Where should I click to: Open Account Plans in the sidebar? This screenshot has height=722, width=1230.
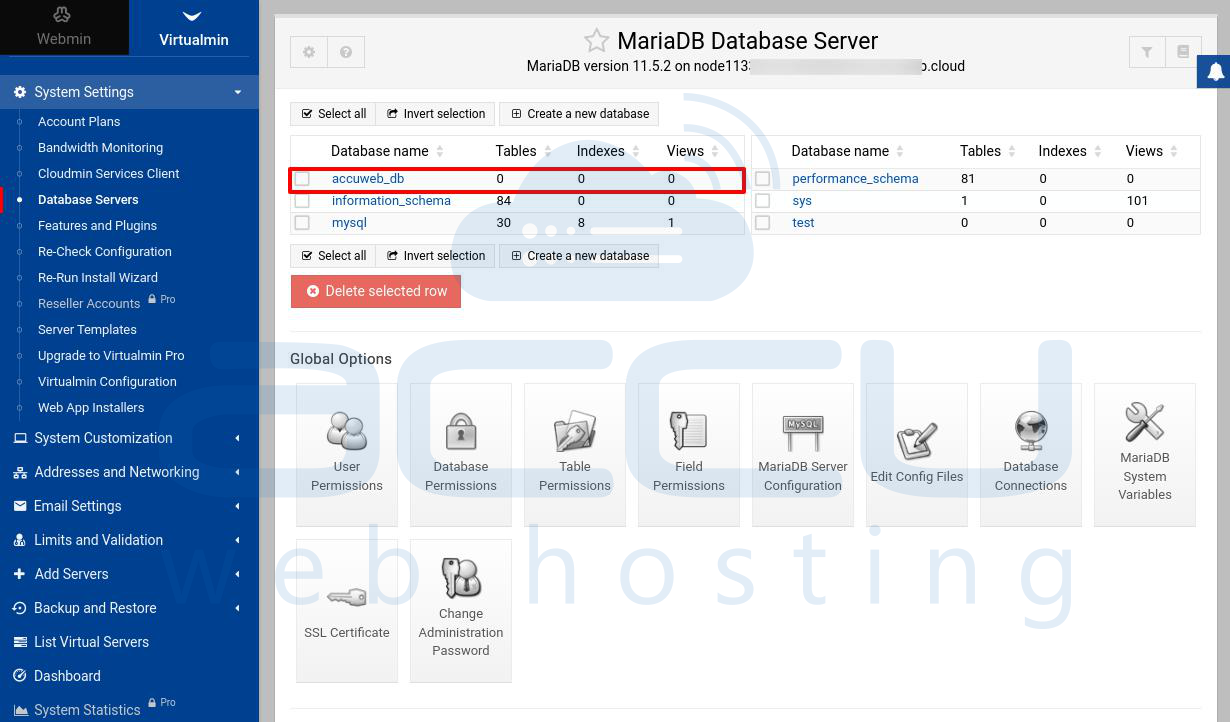[79, 121]
